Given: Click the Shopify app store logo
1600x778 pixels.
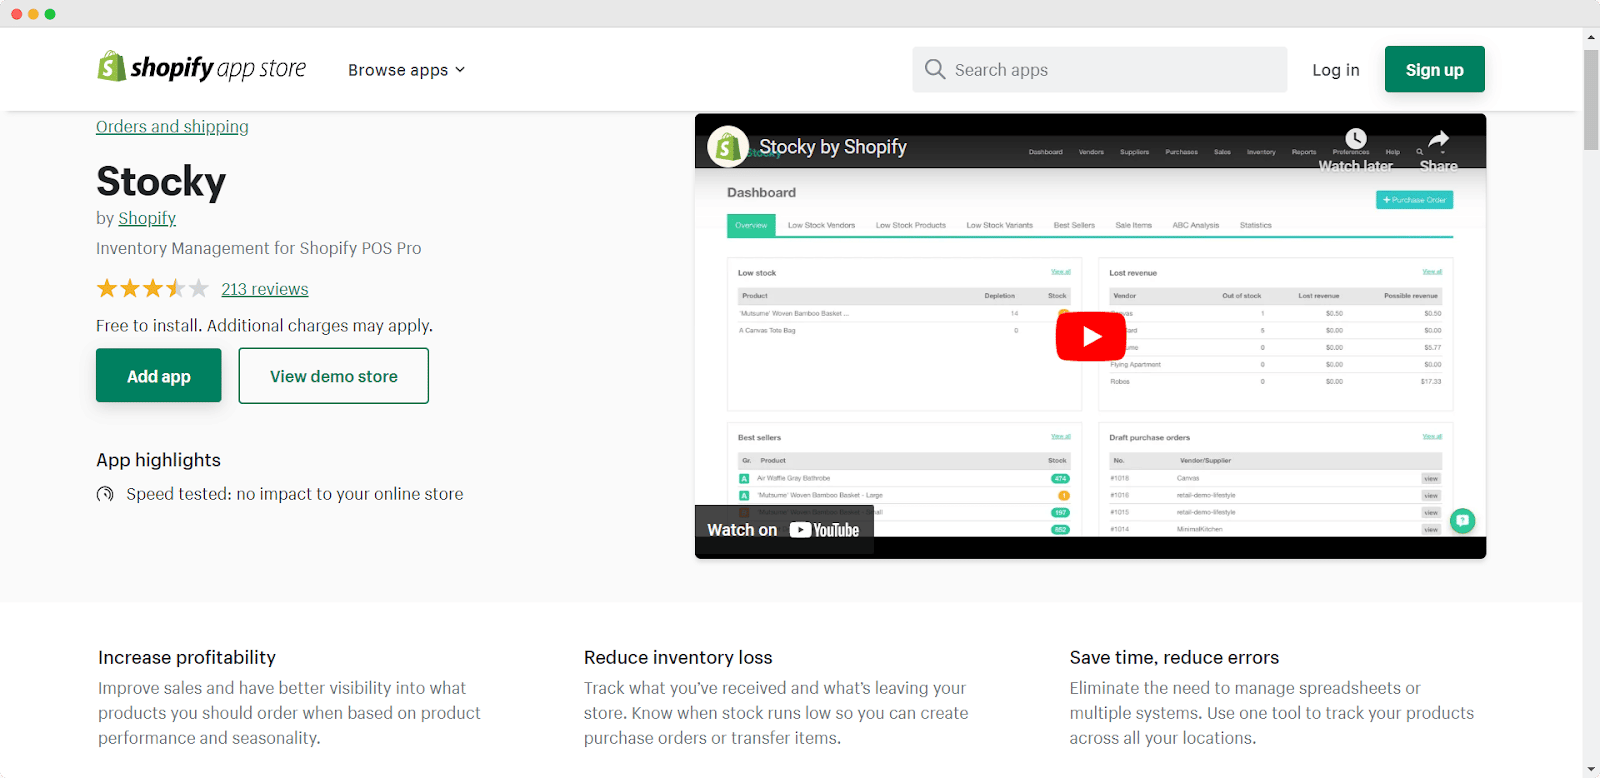Looking at the screenshot, I should point(201,67).
